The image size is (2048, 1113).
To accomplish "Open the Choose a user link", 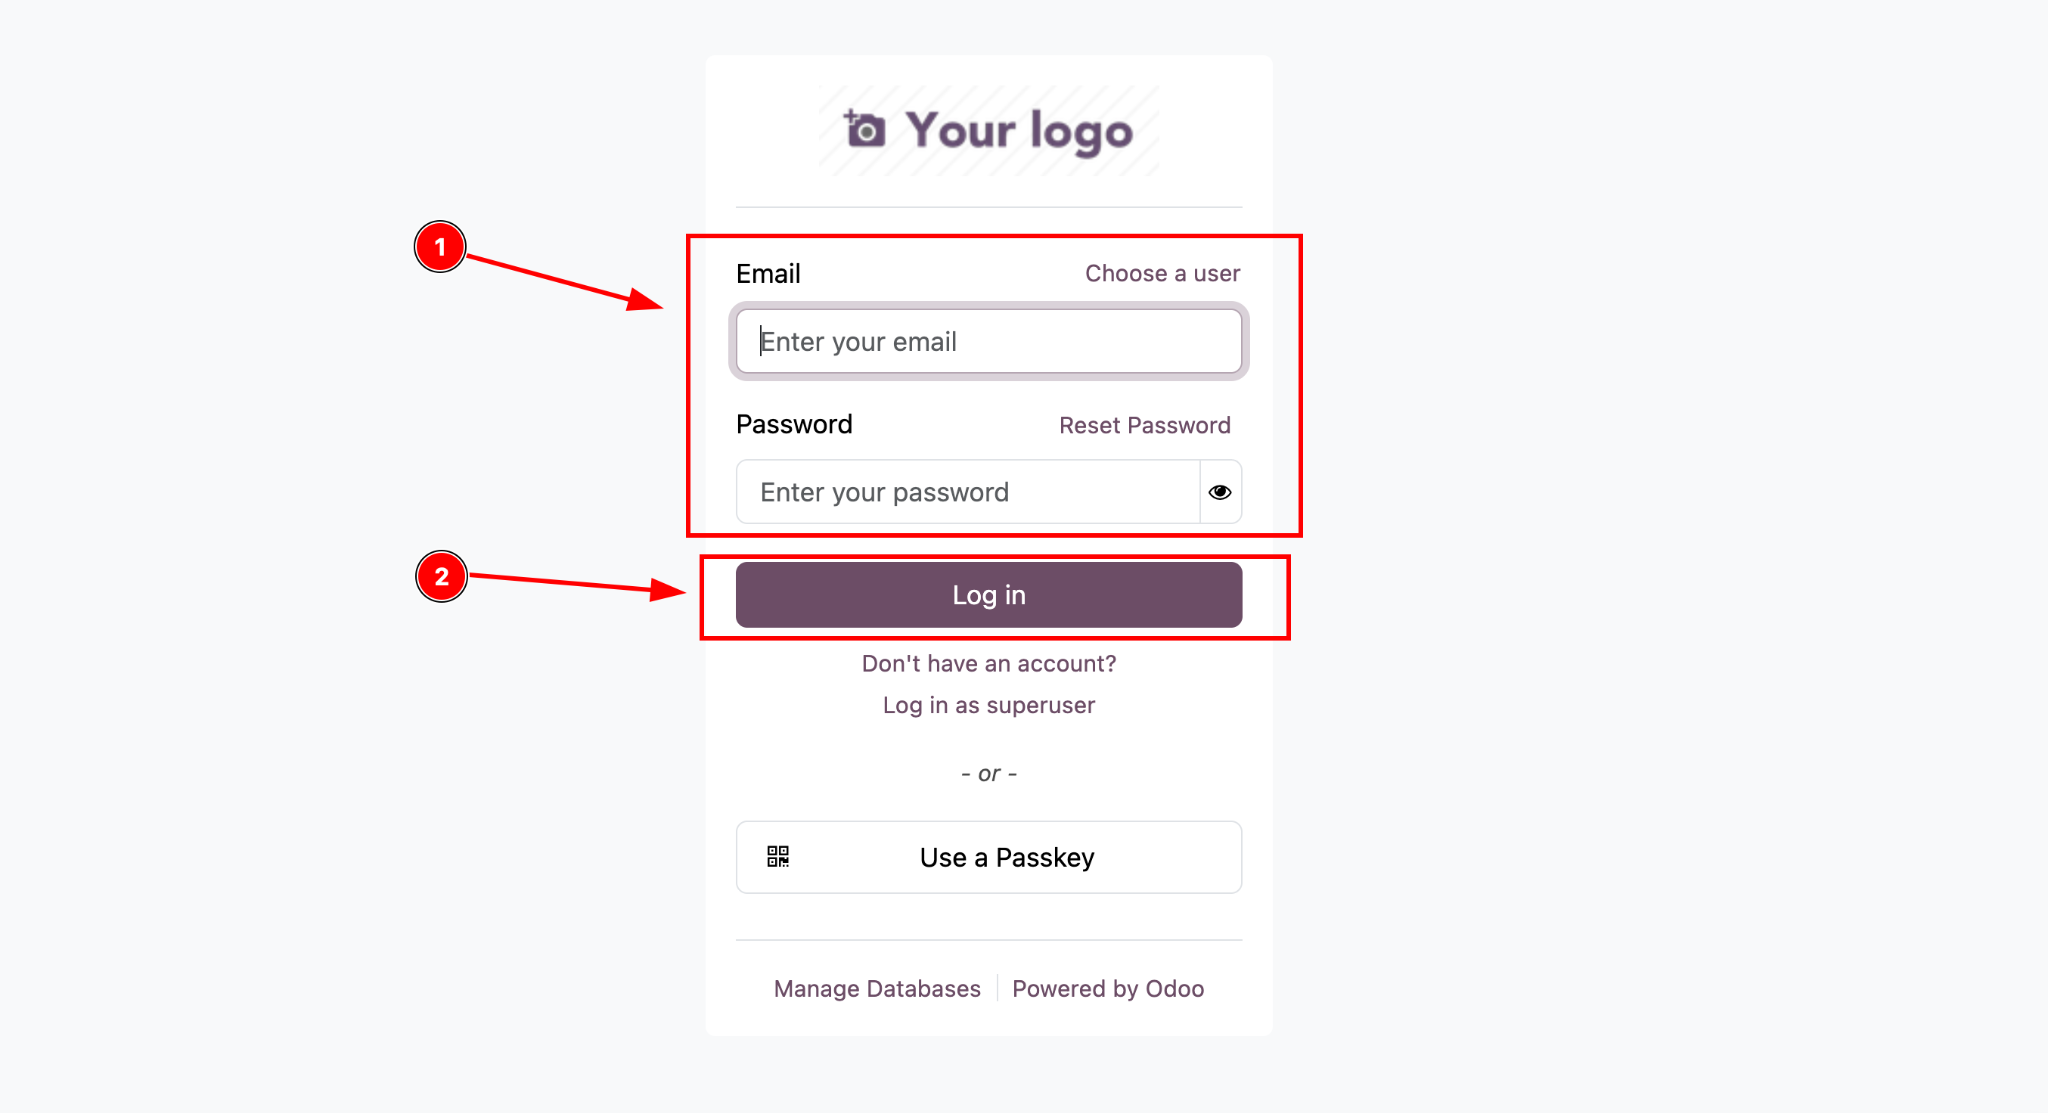I will pos(1162,273).
